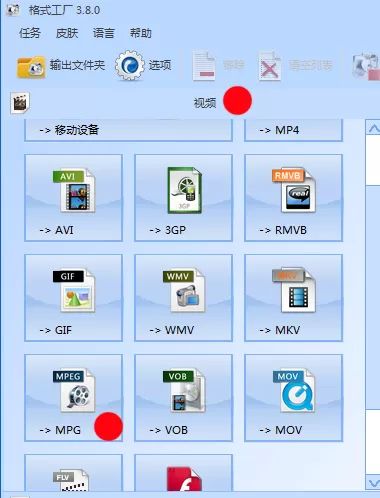Click the -> MPG label
The image size is (380, 498).
coord(60,430)
